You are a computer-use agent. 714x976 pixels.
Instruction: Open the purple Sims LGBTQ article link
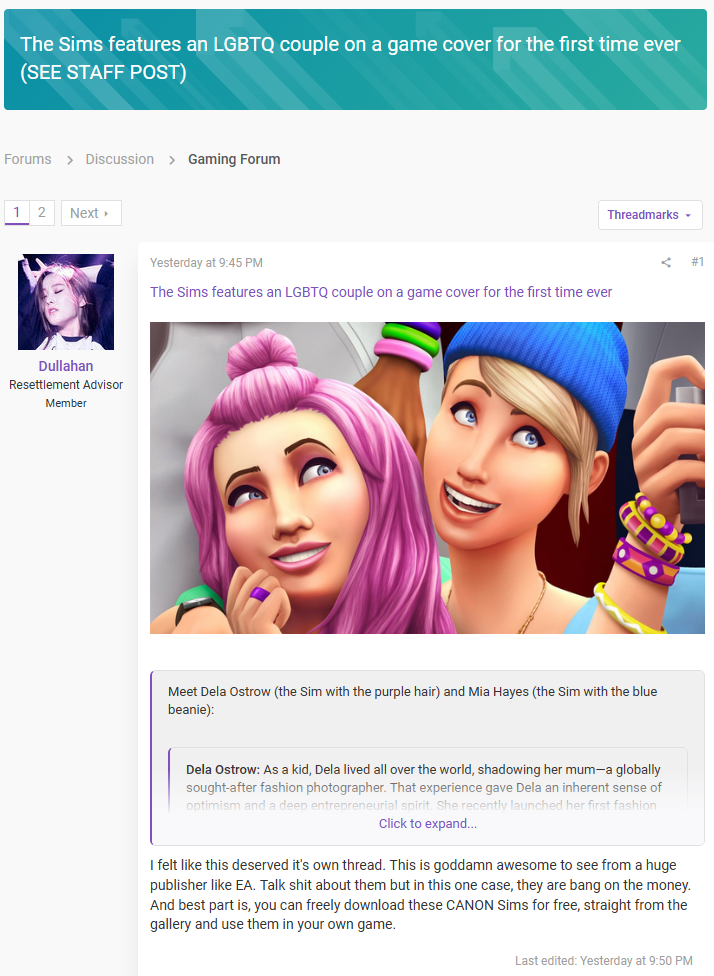tap(381, 292)
